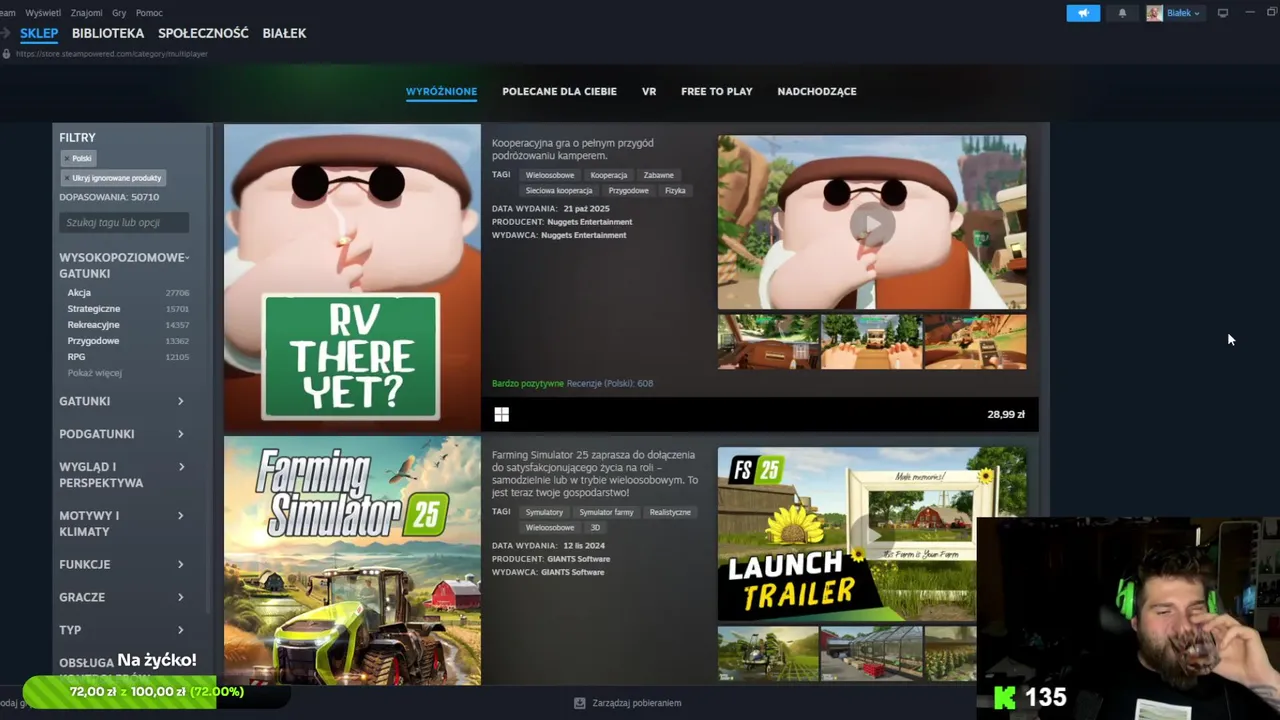Image resolution: width=1280 pixels, height=720 pixels.
Task: Open the SPOŁECZNOŚĆ main navigation
Action: click(203, 33)
